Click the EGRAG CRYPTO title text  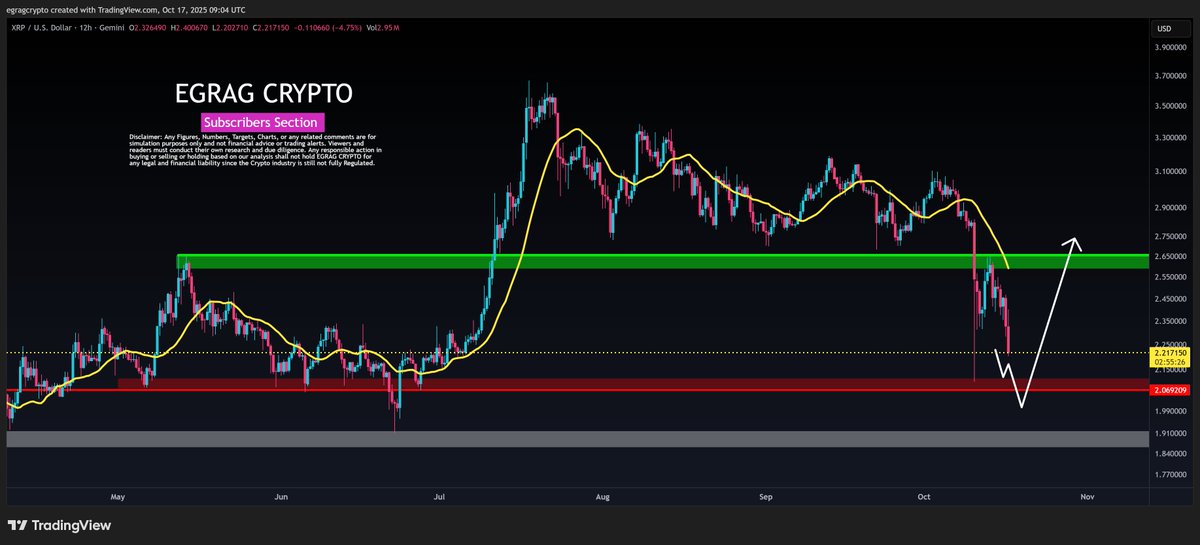point(258,94)
